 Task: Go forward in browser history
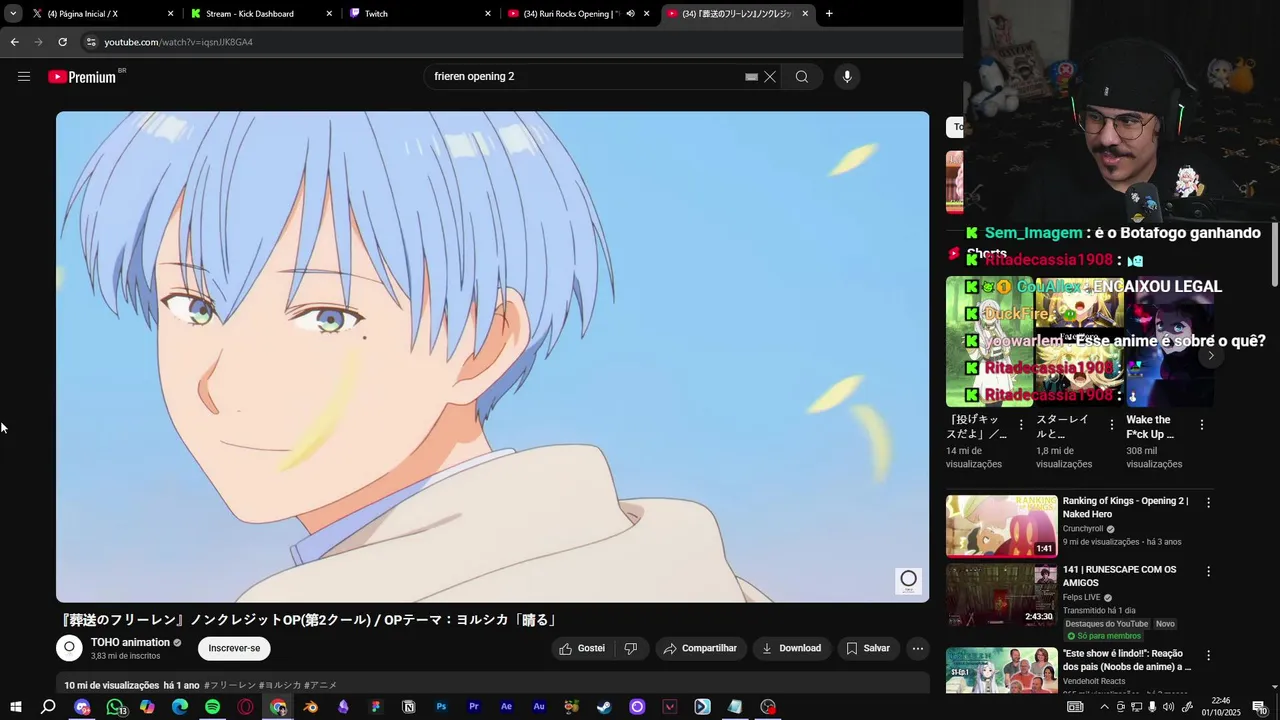[38, 42]
